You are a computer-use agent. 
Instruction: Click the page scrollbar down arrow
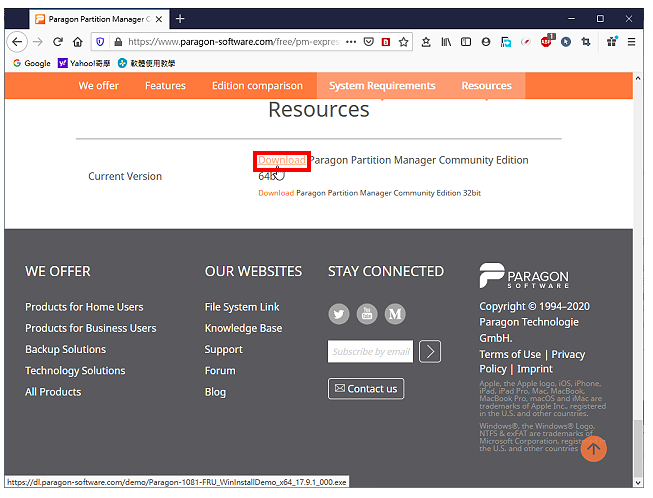pyautogui.click(x=638, y=483)
